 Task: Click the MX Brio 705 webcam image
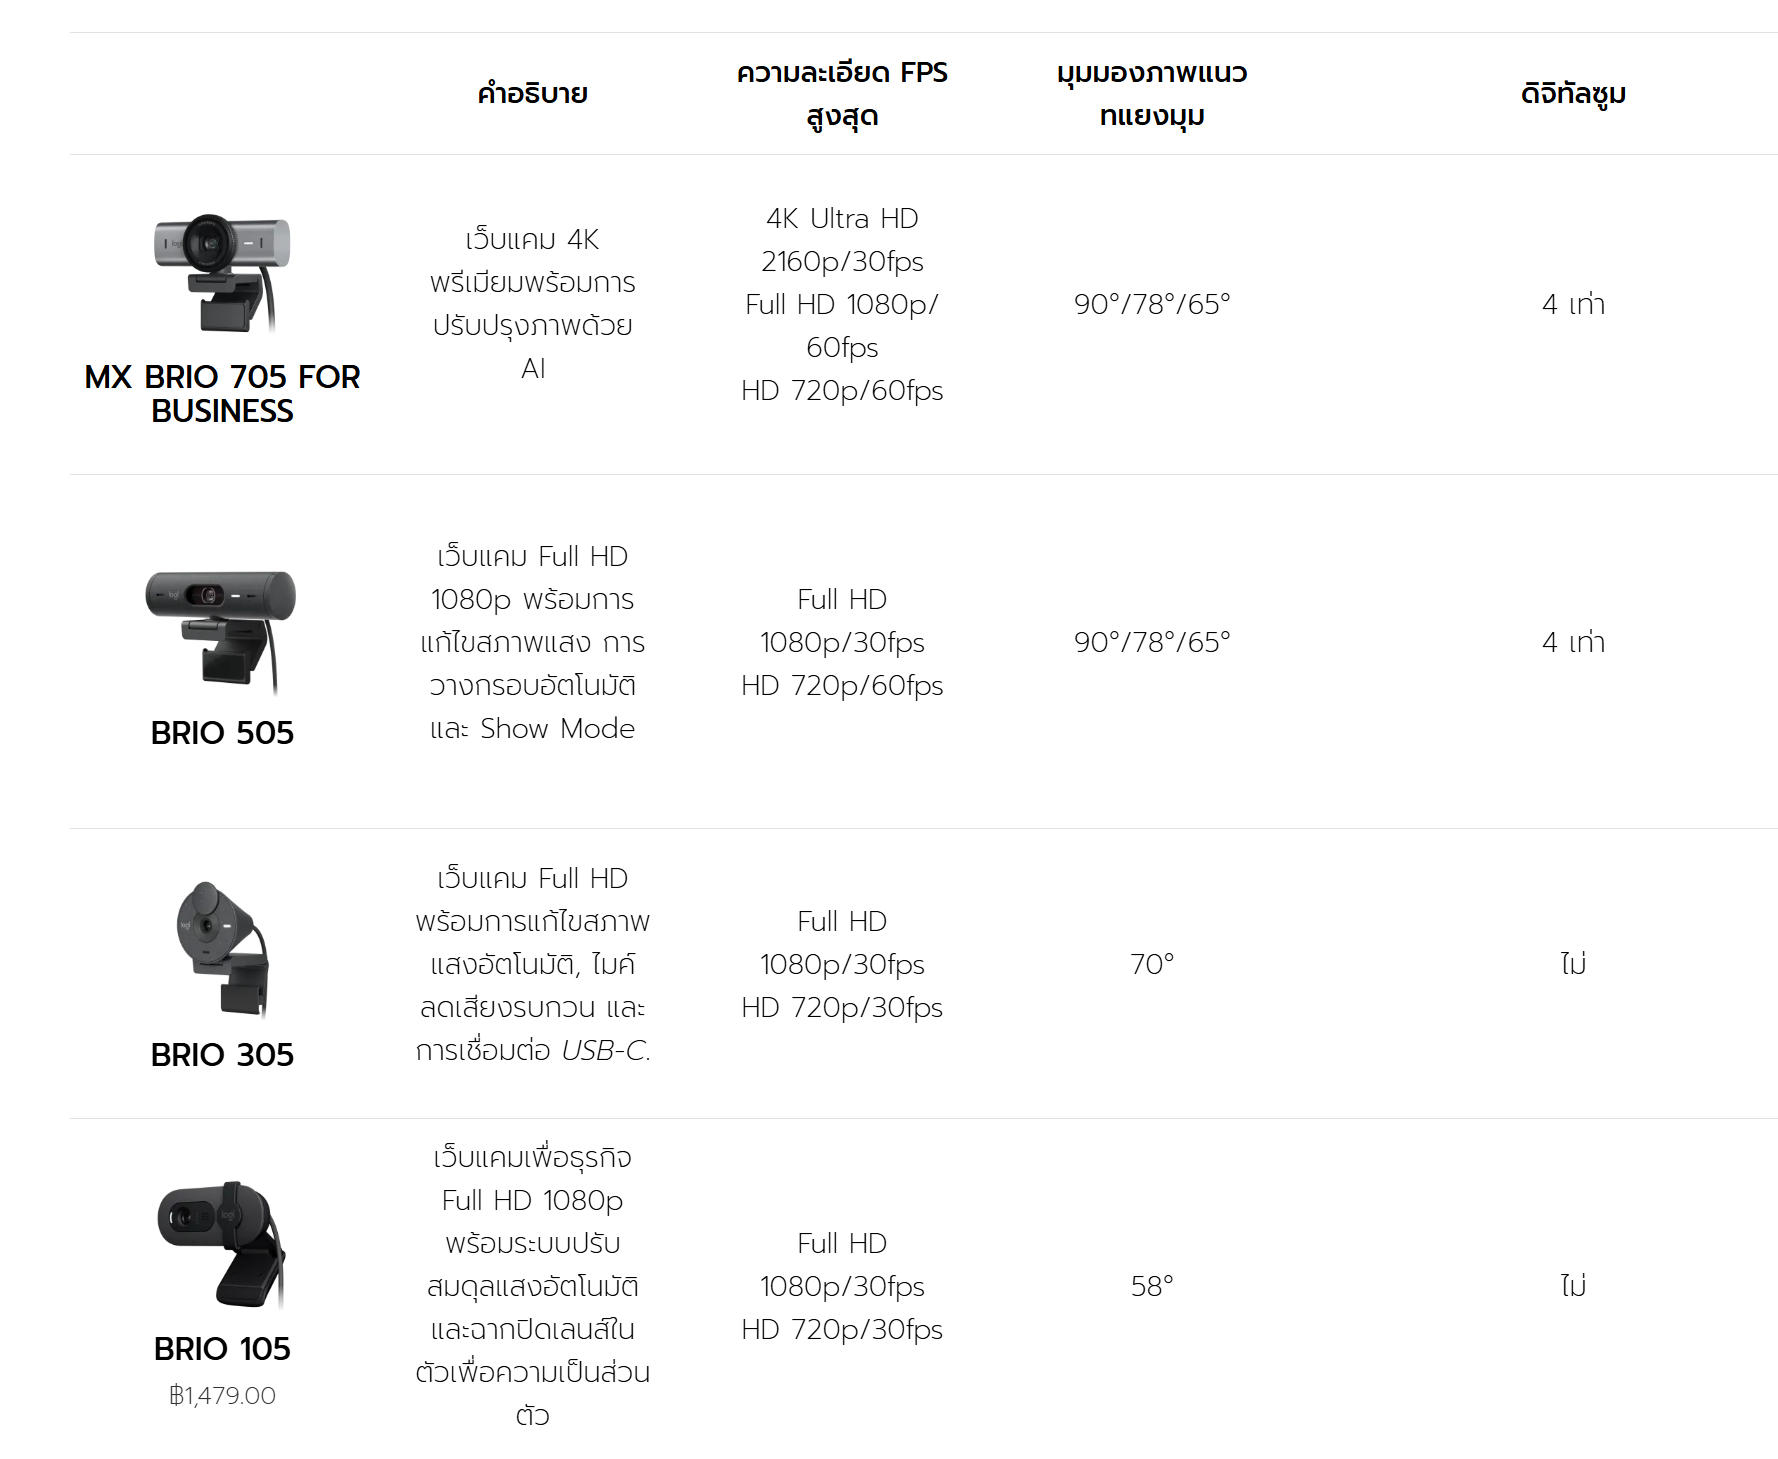(x=222, y=272)
